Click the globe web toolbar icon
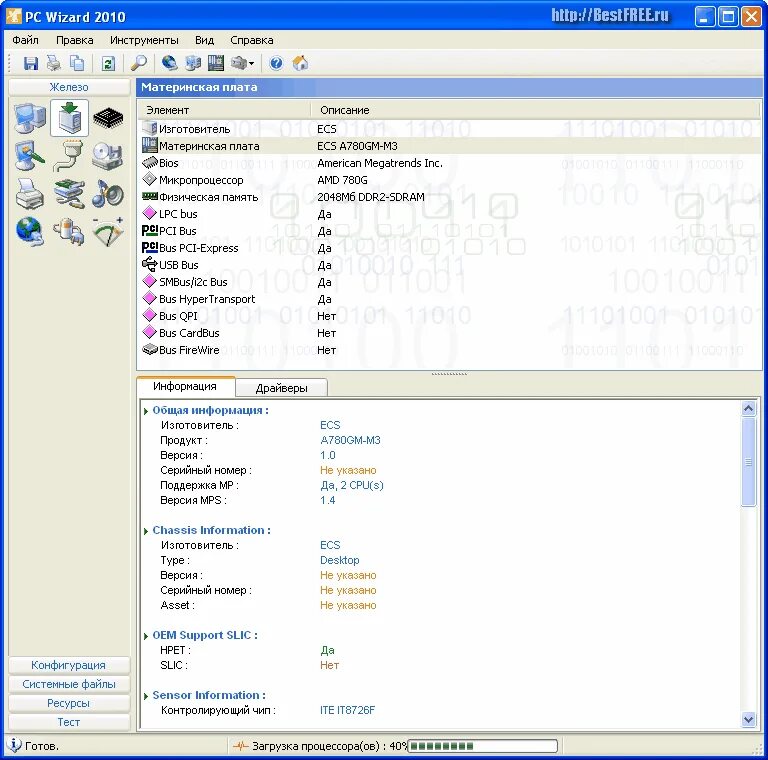 click(169, 63)
